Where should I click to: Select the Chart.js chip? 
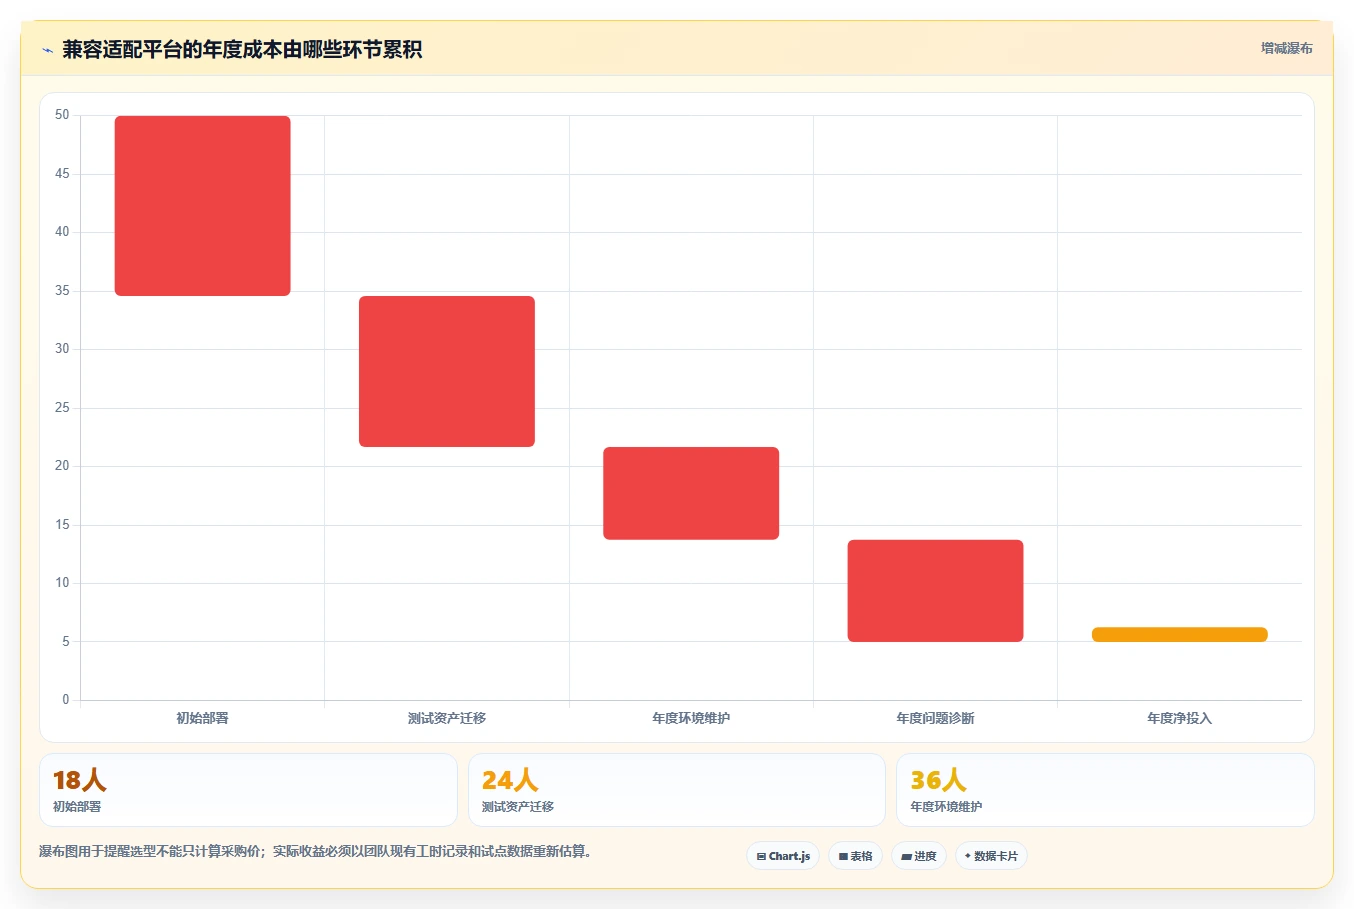[x=783, y=856]
